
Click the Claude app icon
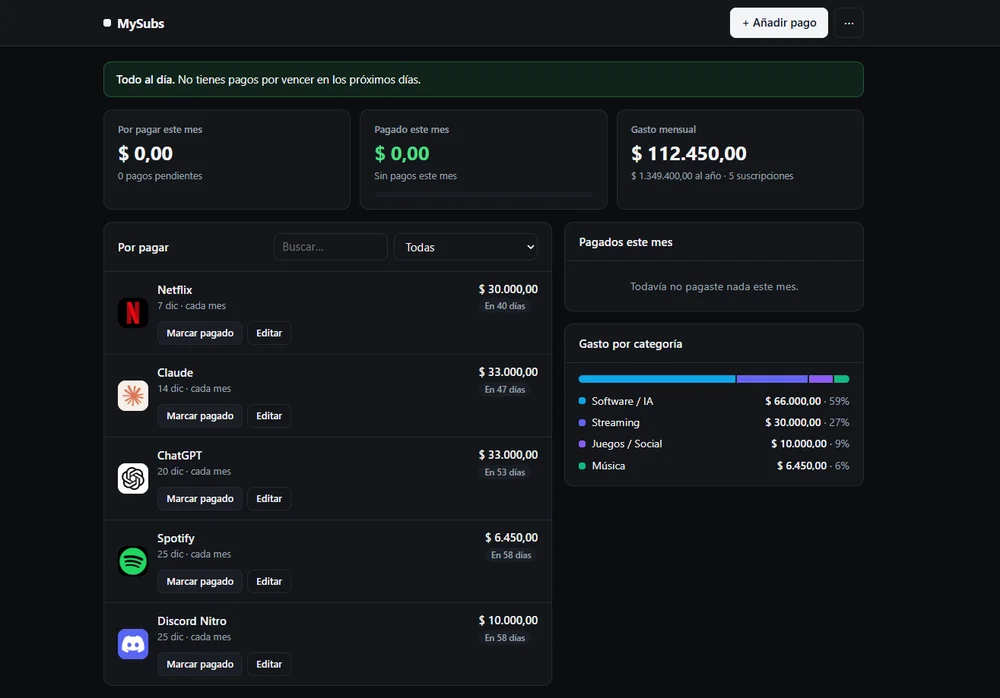pyautogui.click(x=133, y=396)
